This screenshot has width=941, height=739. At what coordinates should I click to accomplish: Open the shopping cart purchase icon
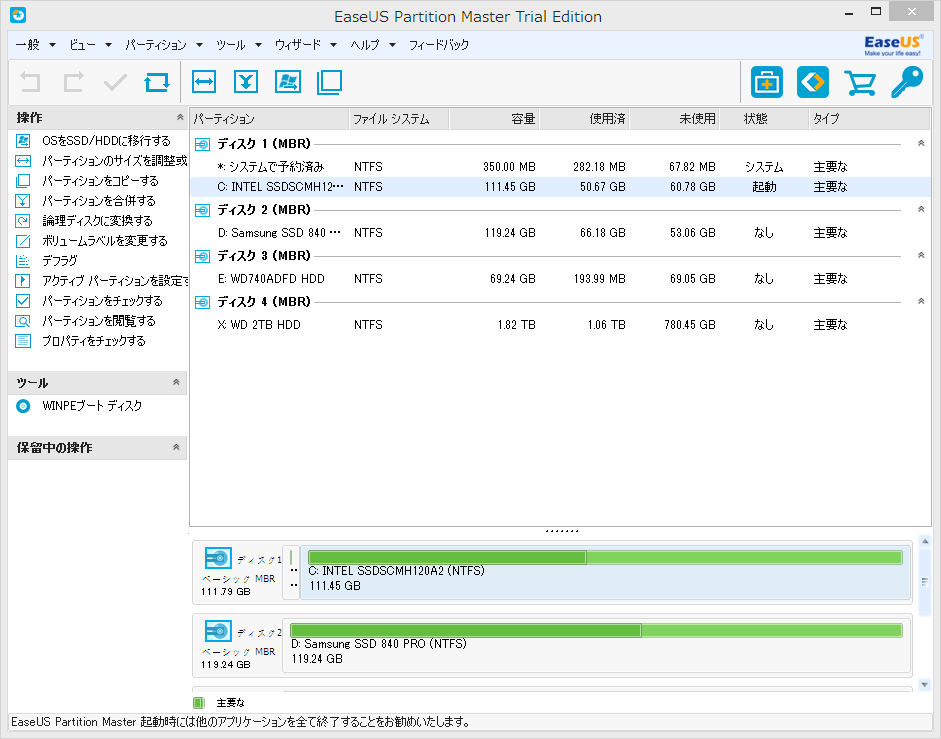point(859,82)
